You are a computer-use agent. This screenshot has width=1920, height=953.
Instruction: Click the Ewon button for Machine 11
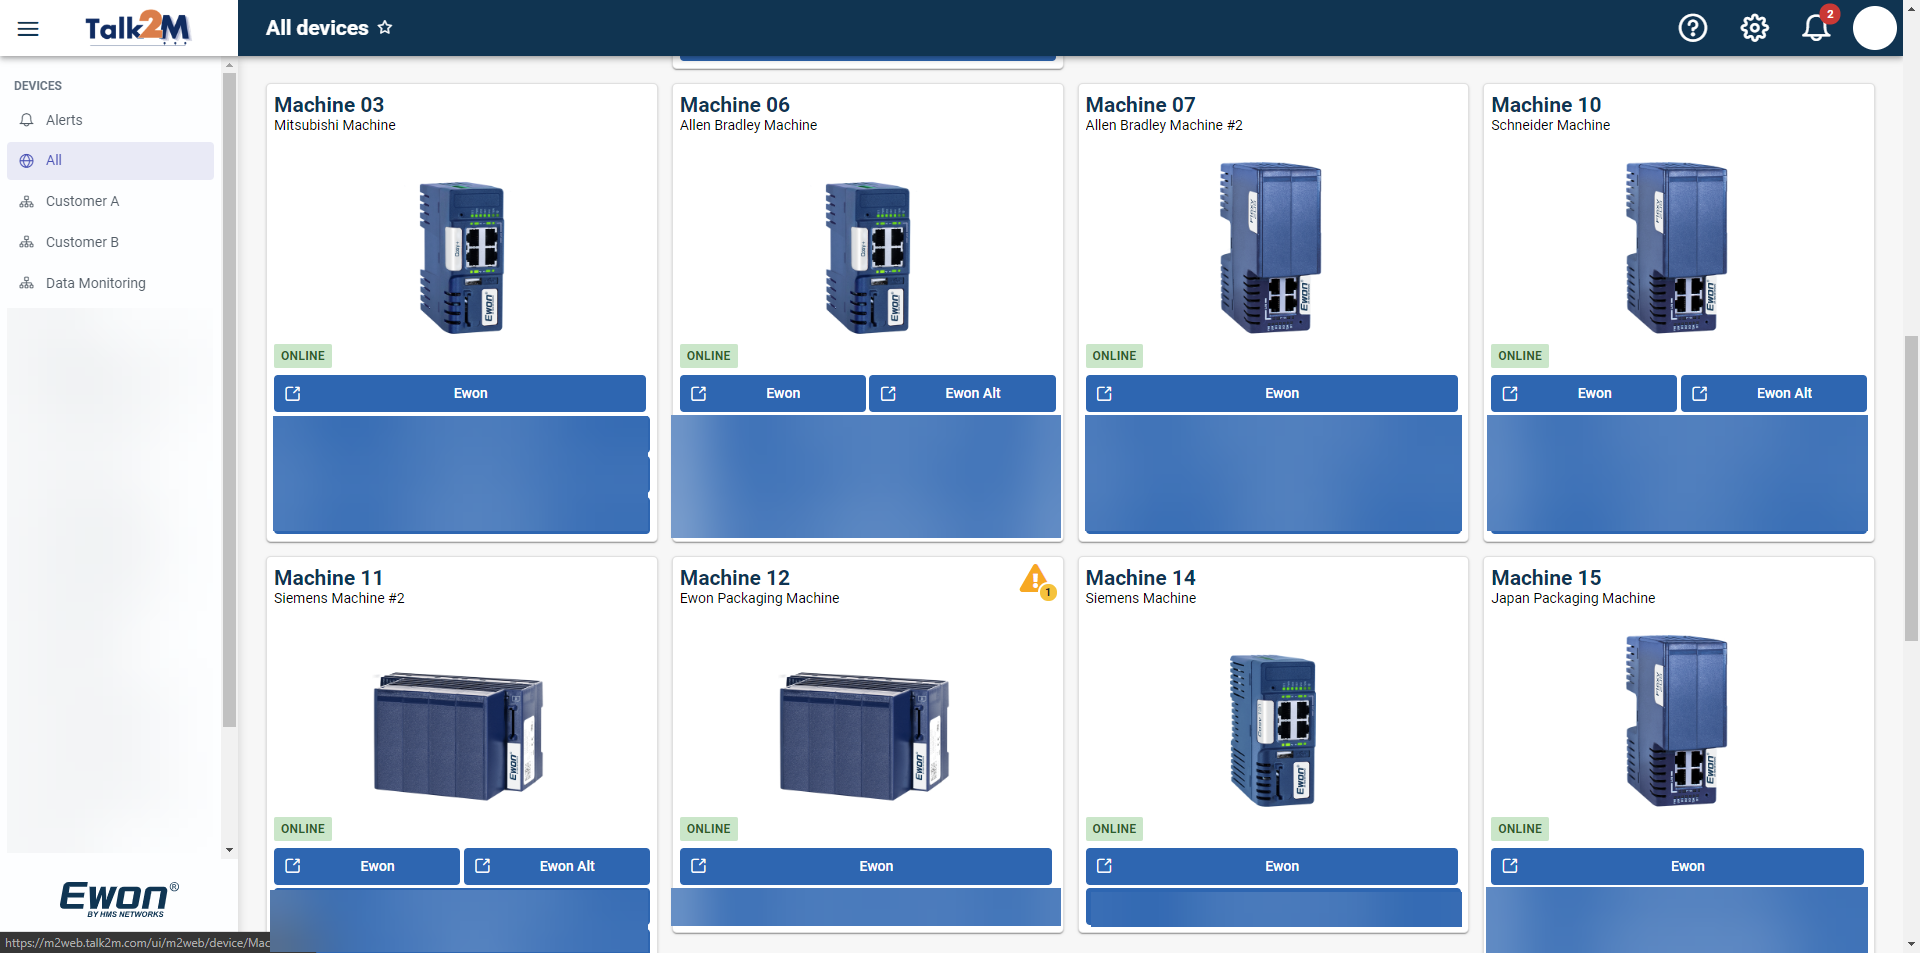[366, 866]
